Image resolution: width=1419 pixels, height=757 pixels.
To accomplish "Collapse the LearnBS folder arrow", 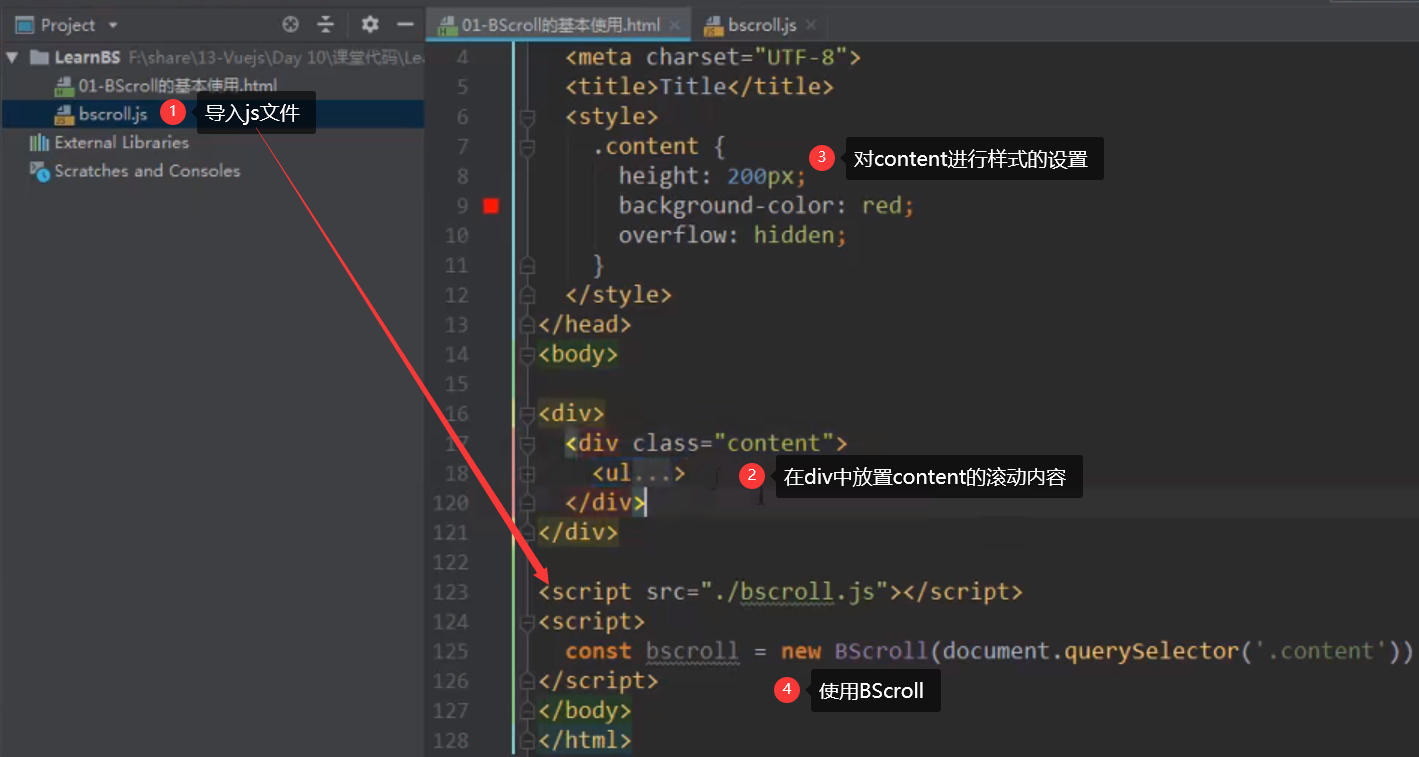I will [12, 57].
